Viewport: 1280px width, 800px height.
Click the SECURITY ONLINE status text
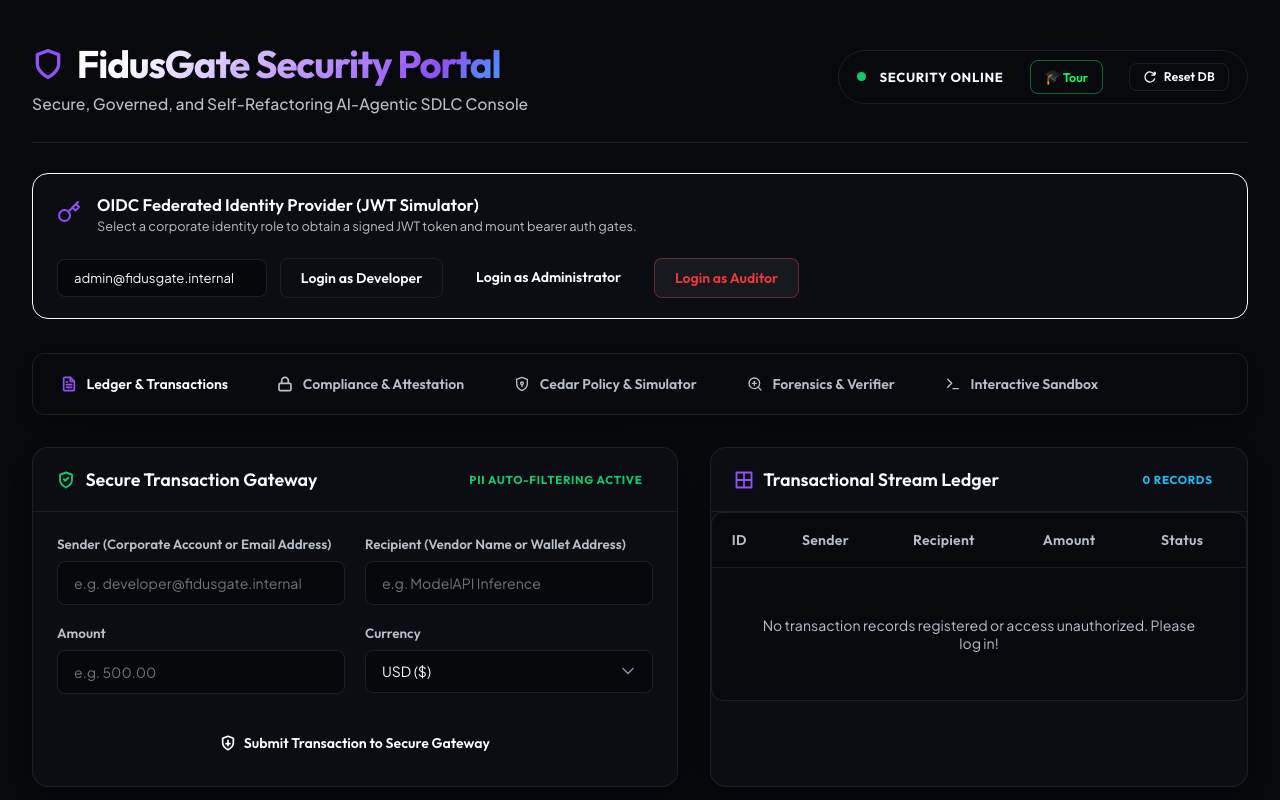(941, 77)
